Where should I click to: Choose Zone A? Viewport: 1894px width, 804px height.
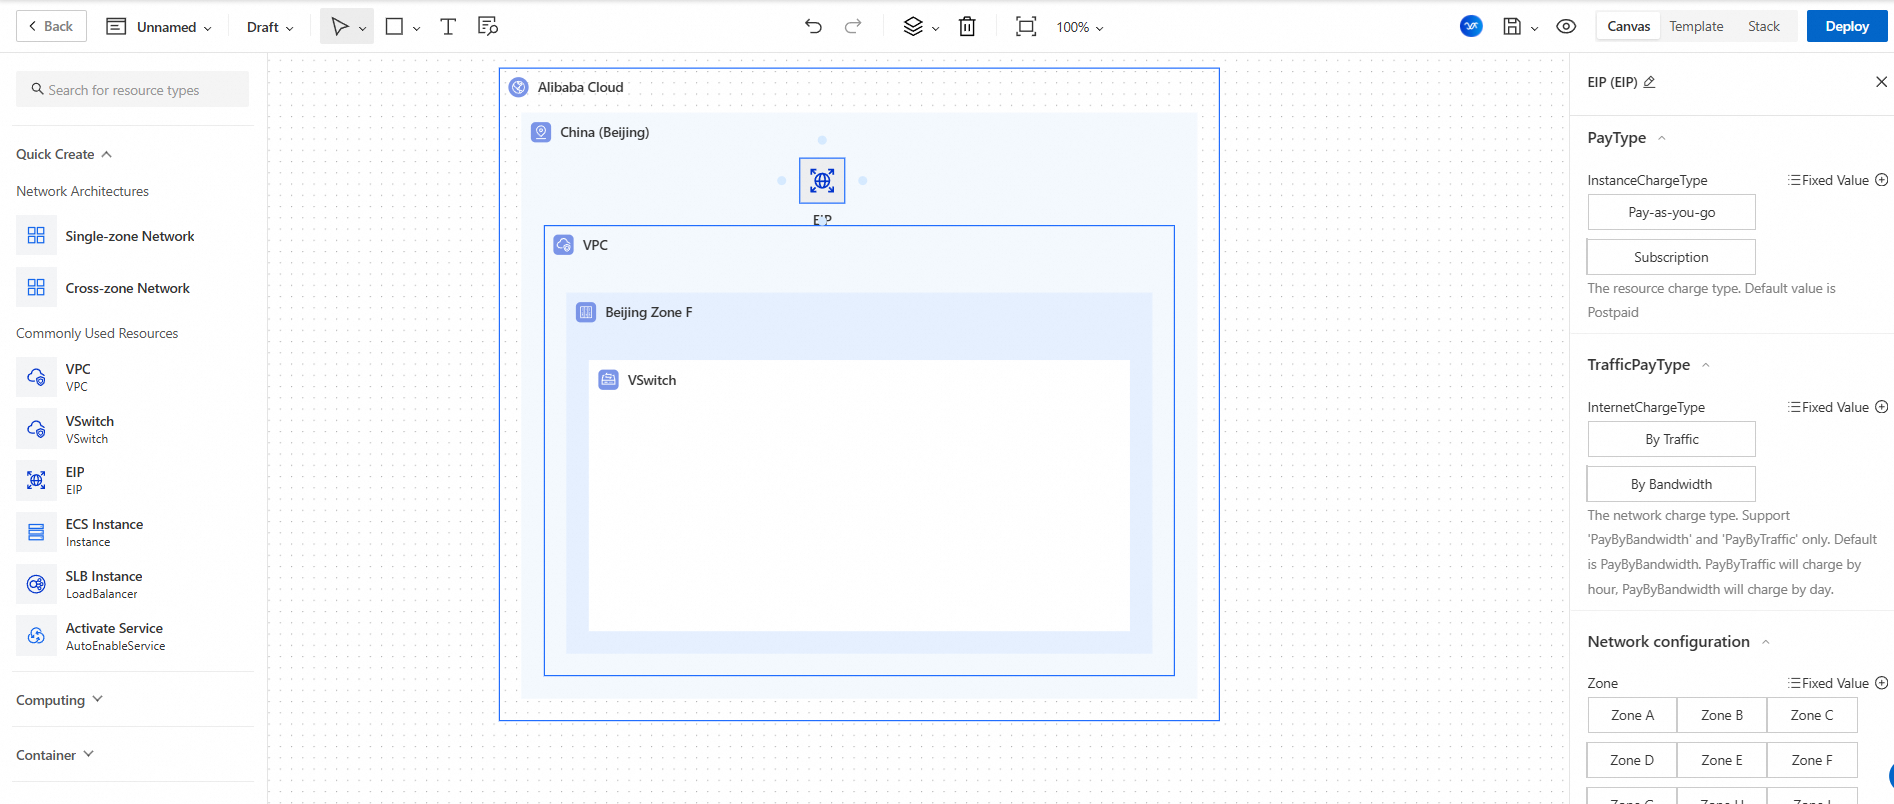[x=1632, y=715]
